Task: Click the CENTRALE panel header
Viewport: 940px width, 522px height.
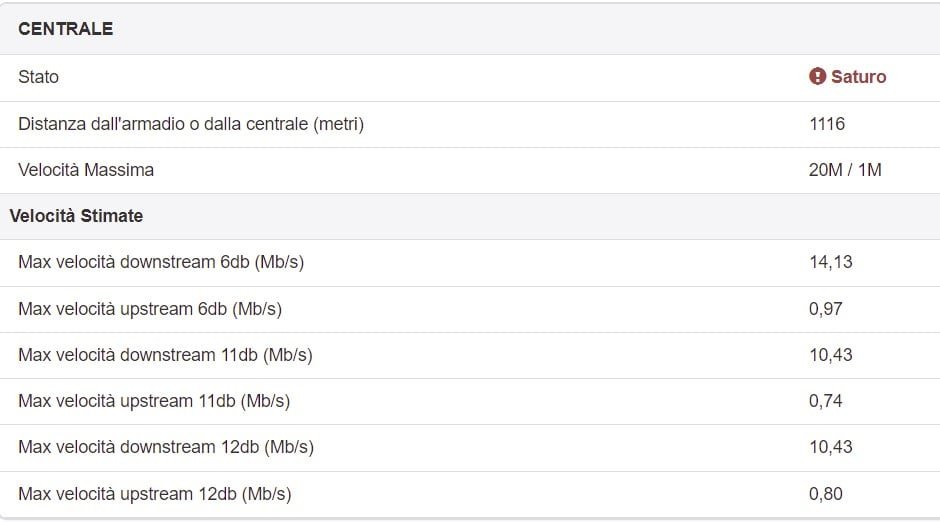Action: click(66, 29)
